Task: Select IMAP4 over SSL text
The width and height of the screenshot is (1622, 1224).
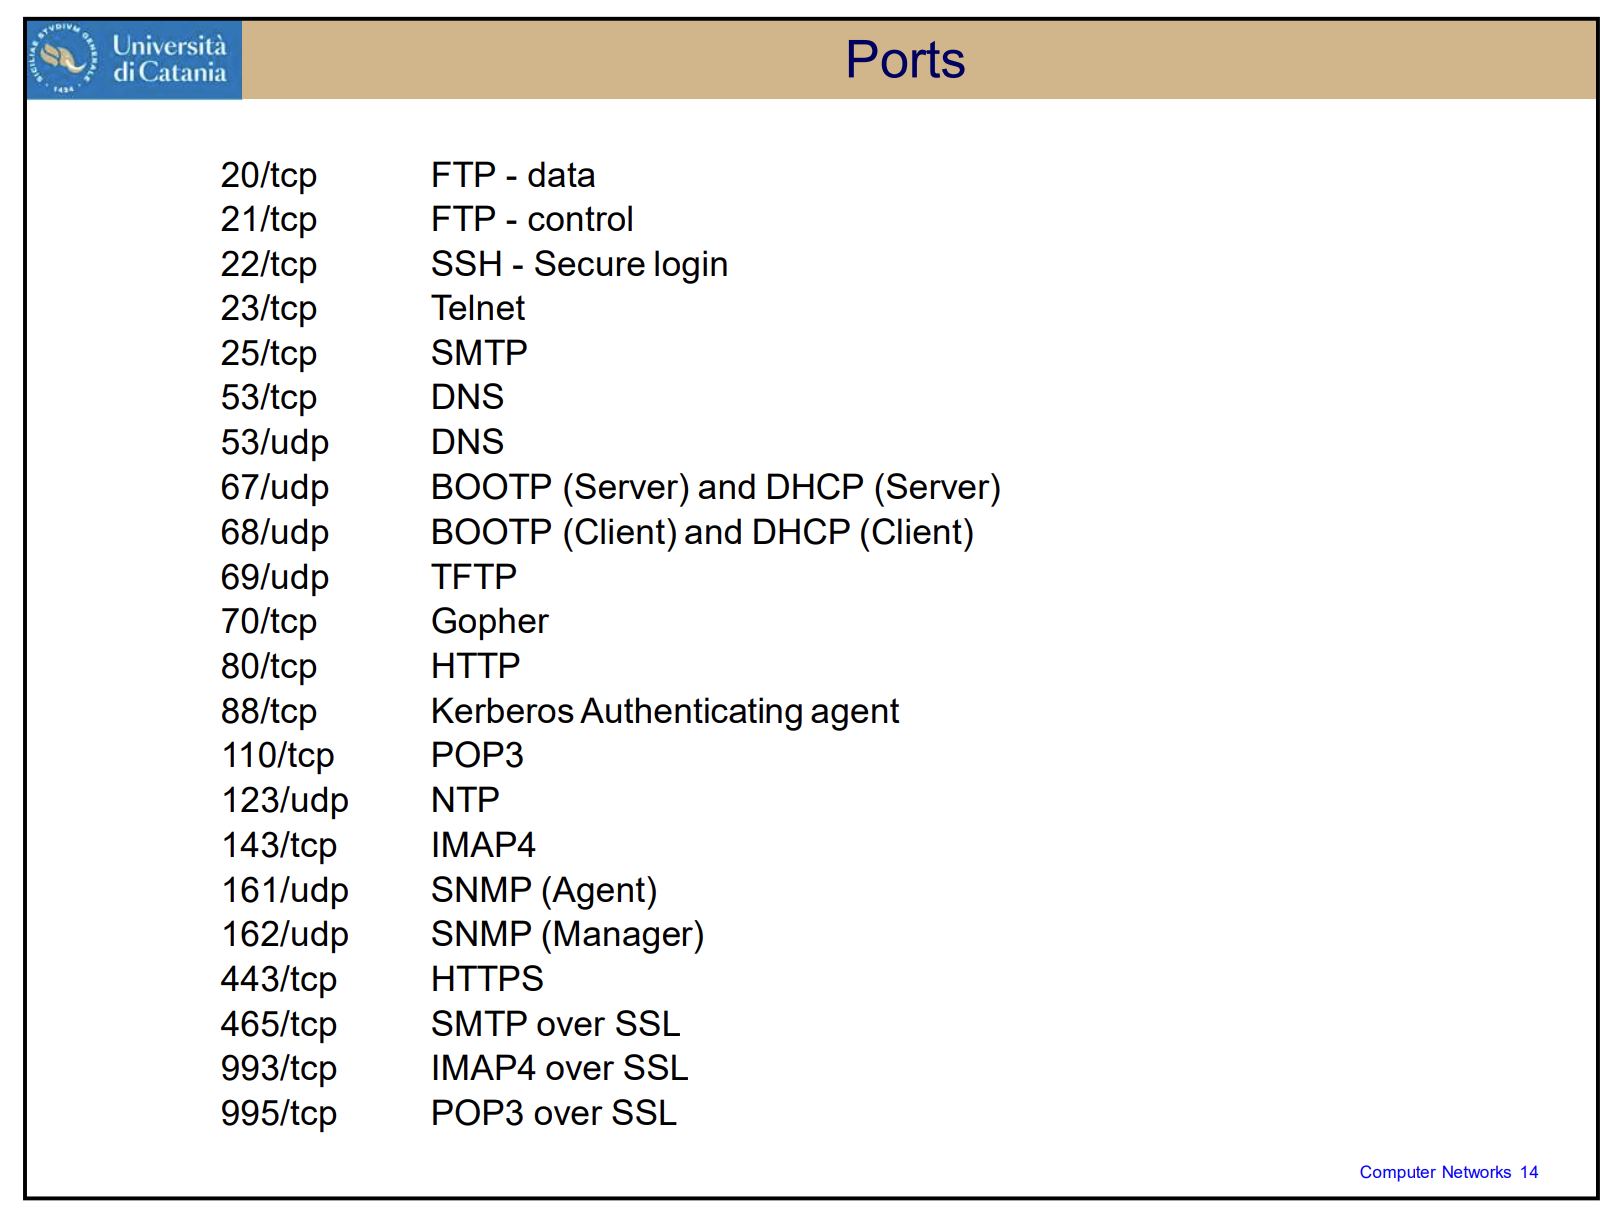Action: coord(559,1069)
